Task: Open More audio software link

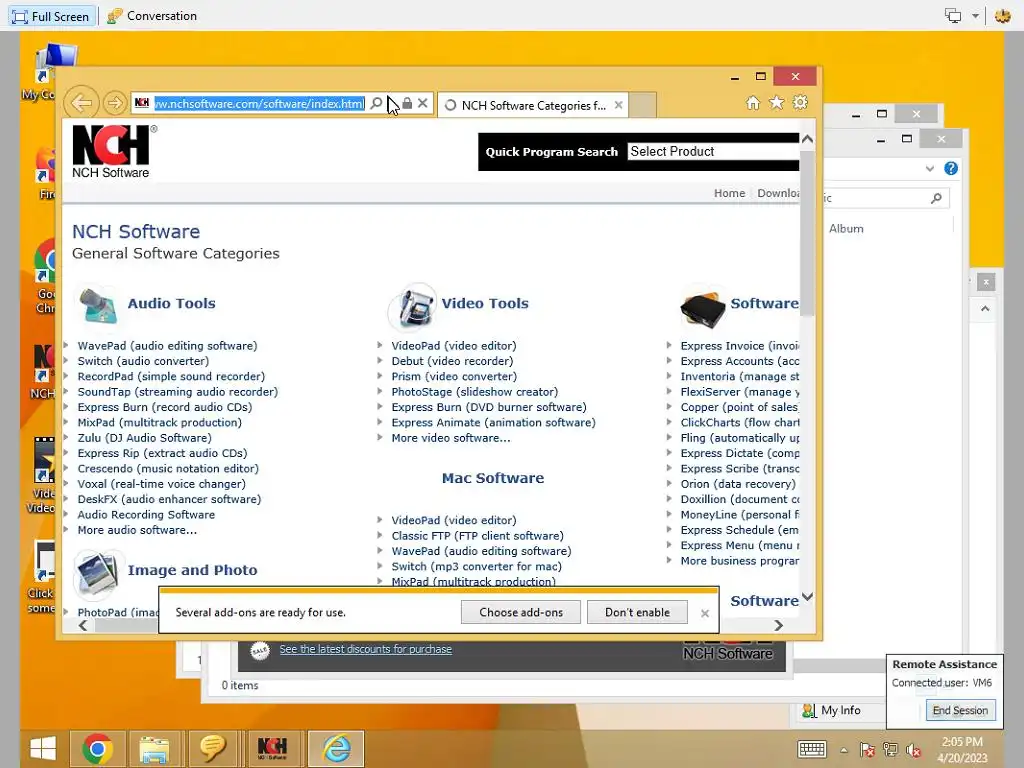Action: (x=137, y=530)
